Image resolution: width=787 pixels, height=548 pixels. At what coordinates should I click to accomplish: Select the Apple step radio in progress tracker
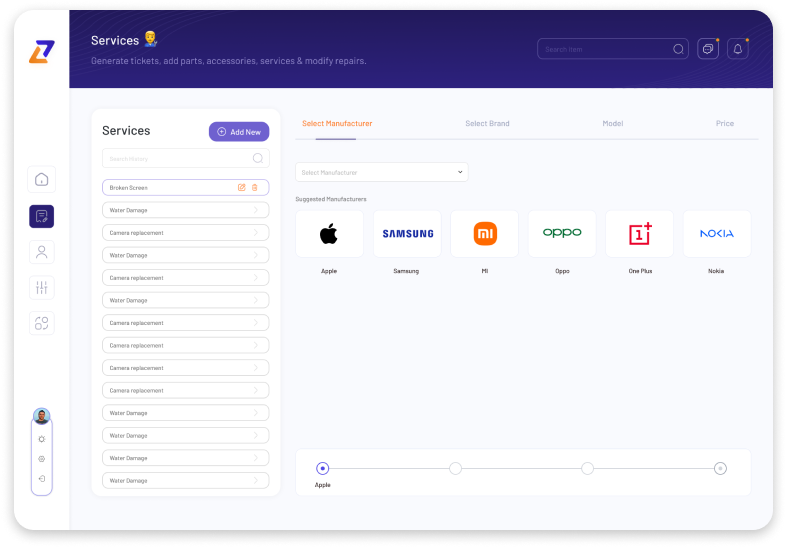click(322, 468)
